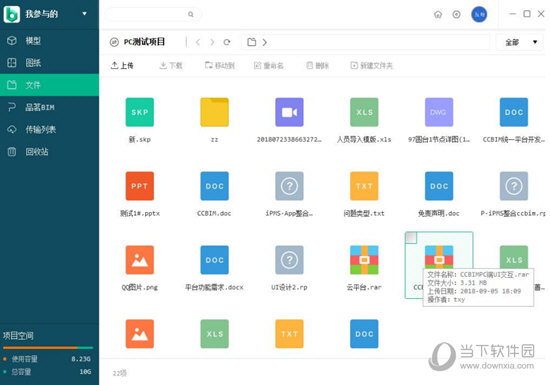Click the 使用容量 8.23G entry
The width and height of the screenshot is (550, 385).
[x=47, y=359]
